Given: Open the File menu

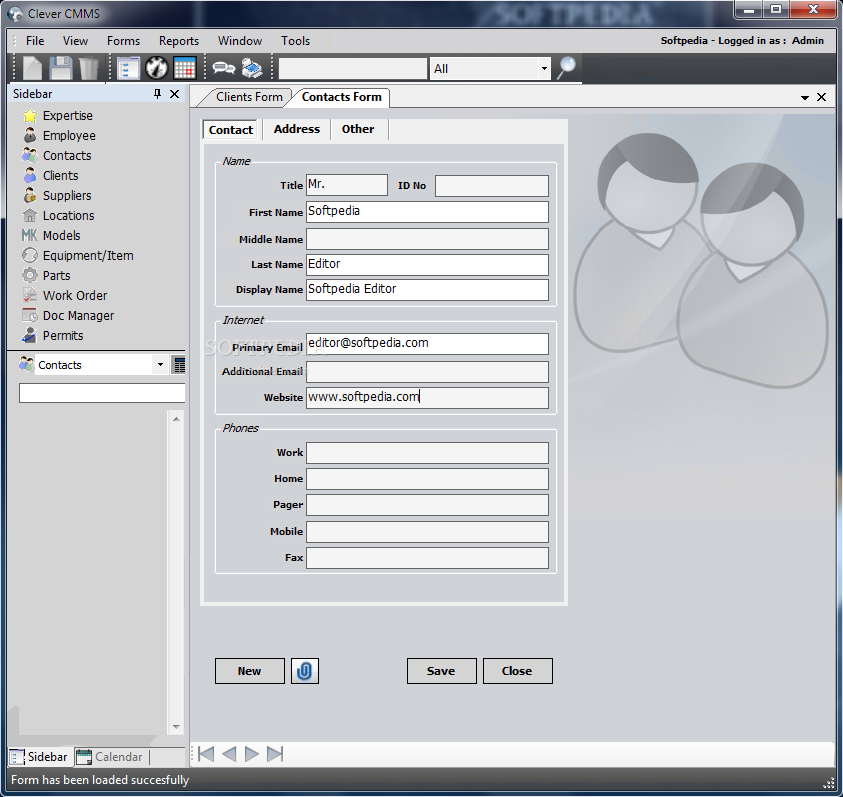Looking at the screenshot, I should [x=35, y=41].
